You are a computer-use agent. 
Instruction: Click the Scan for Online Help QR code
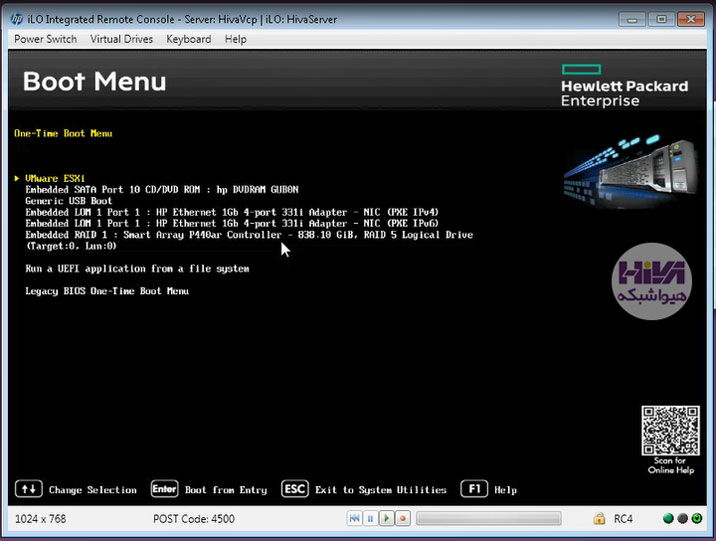670,431
